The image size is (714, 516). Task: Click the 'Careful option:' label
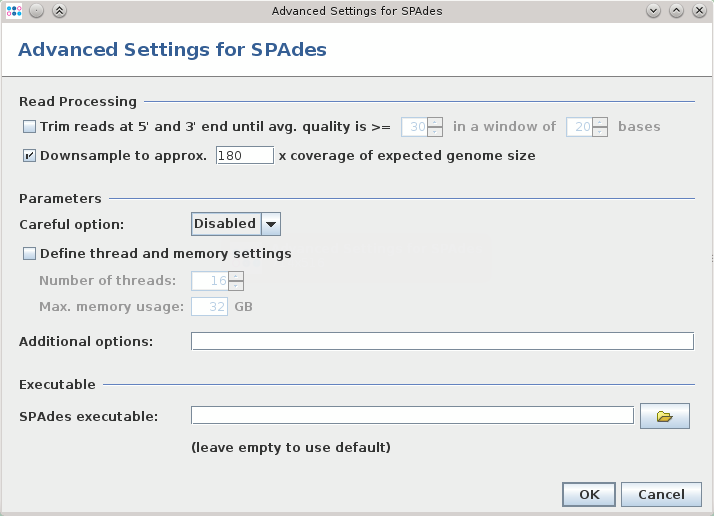point(71,225)
